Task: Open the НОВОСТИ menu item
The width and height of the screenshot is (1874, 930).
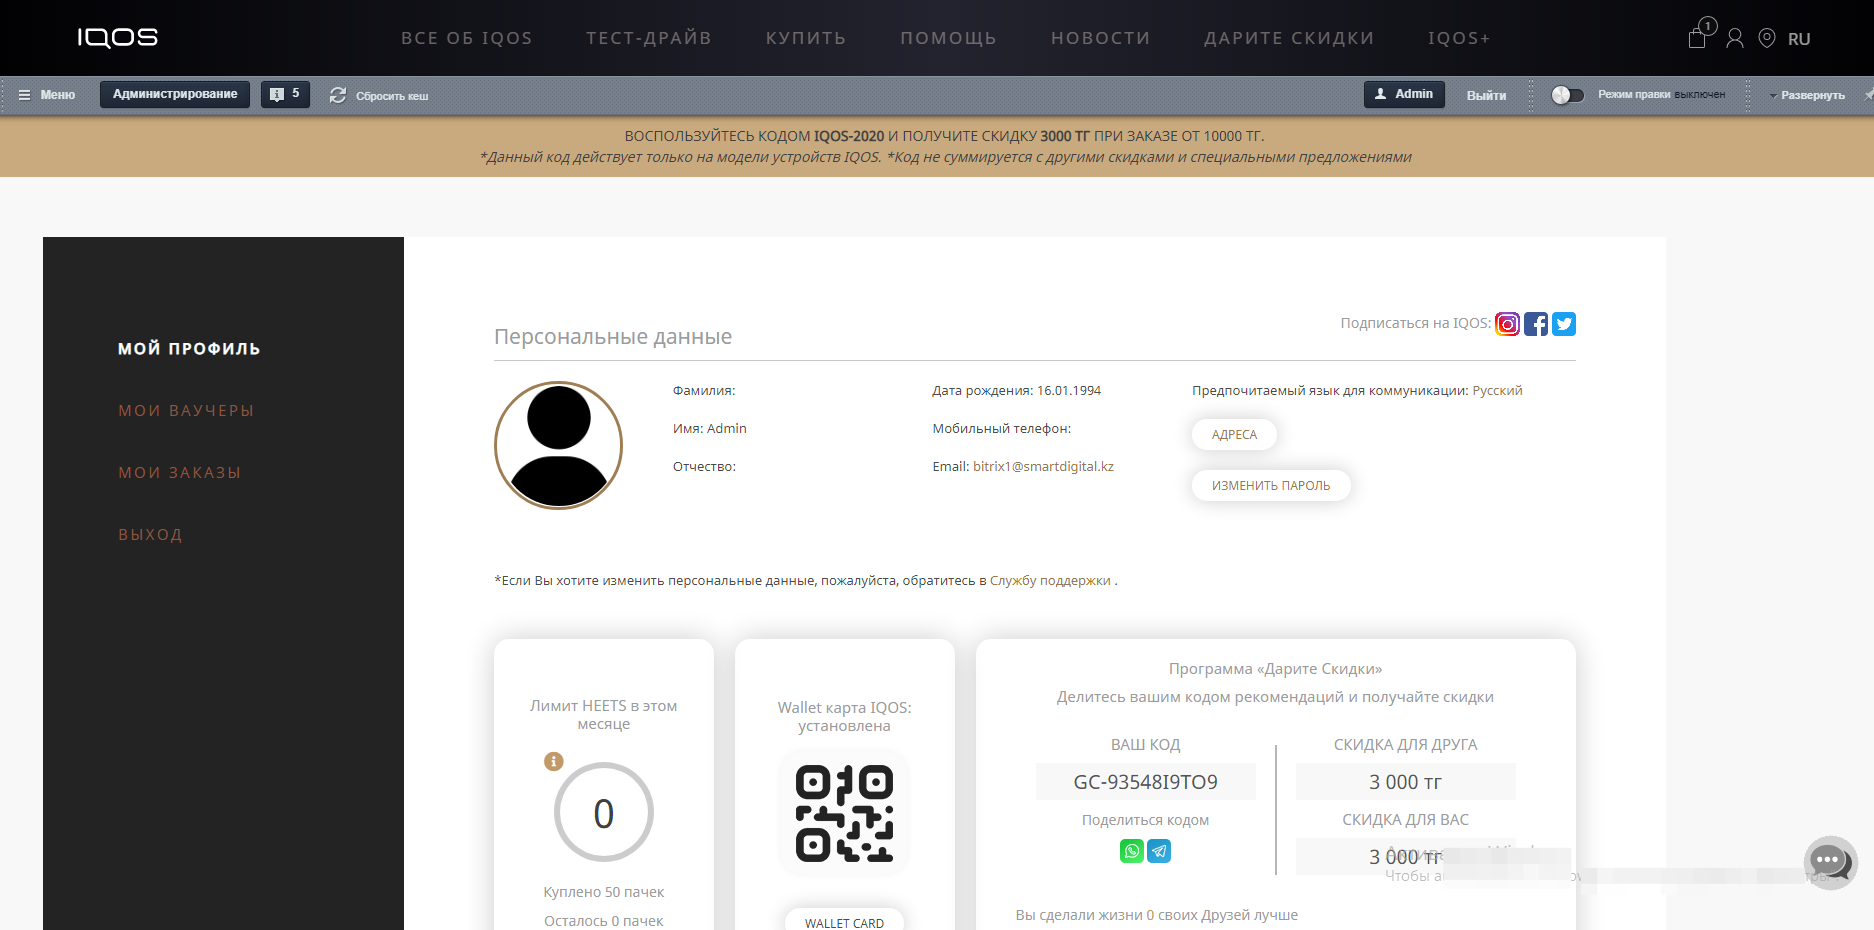Action: click(x=1101, y=38)
